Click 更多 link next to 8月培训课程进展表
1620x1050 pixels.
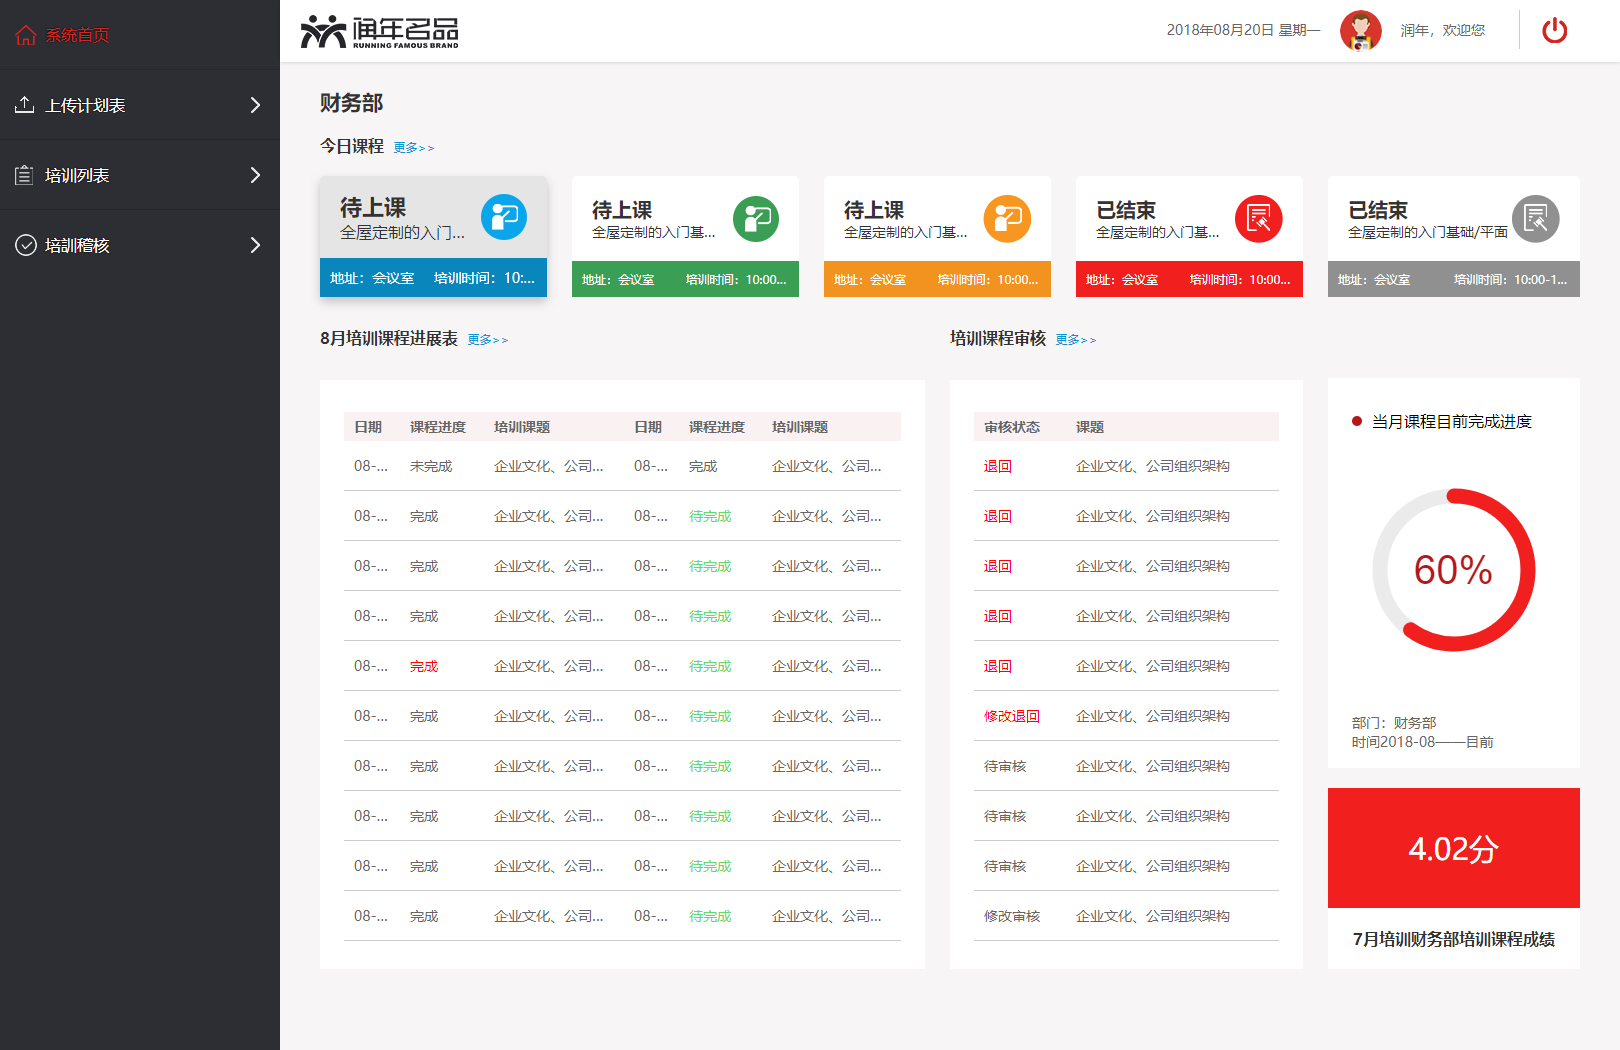click(487, 340)
